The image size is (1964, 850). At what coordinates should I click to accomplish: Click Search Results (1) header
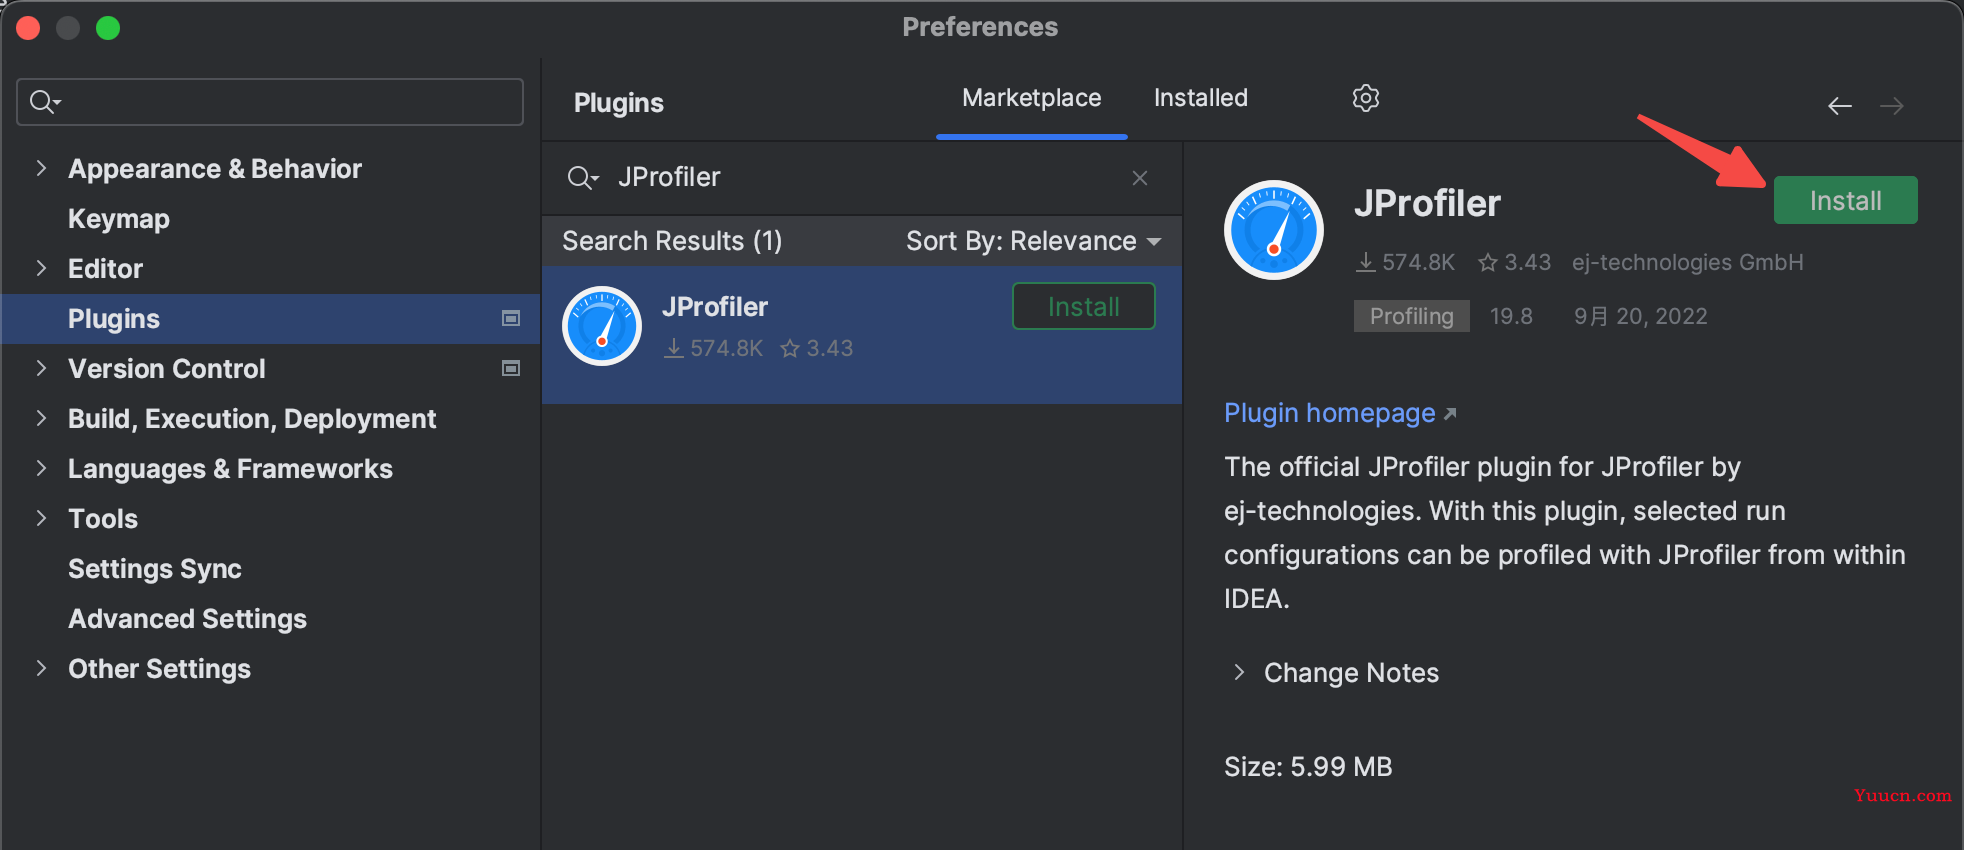[672, 241]
